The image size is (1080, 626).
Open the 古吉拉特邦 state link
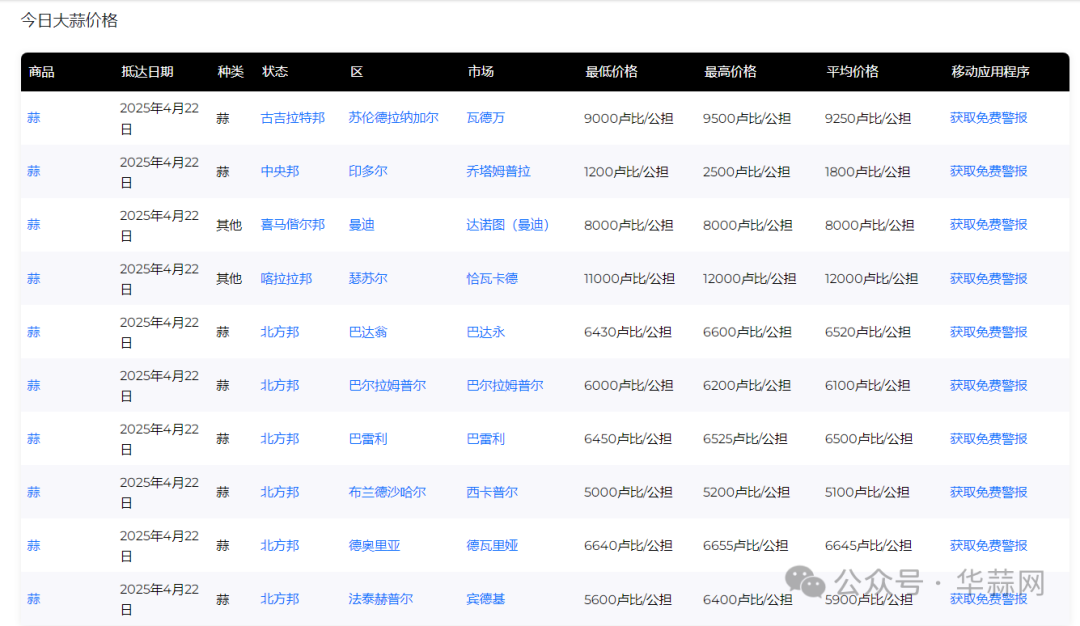tap(293, 118)
